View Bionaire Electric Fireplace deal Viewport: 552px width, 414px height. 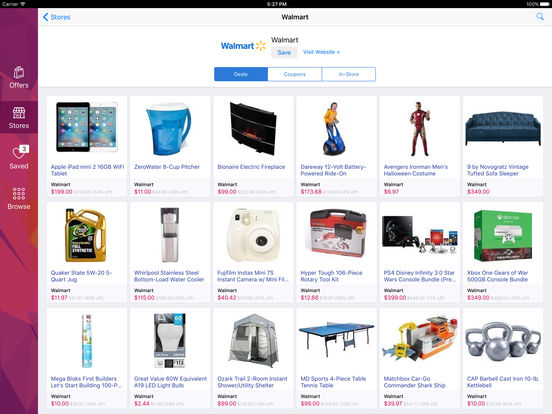(253, 146)
